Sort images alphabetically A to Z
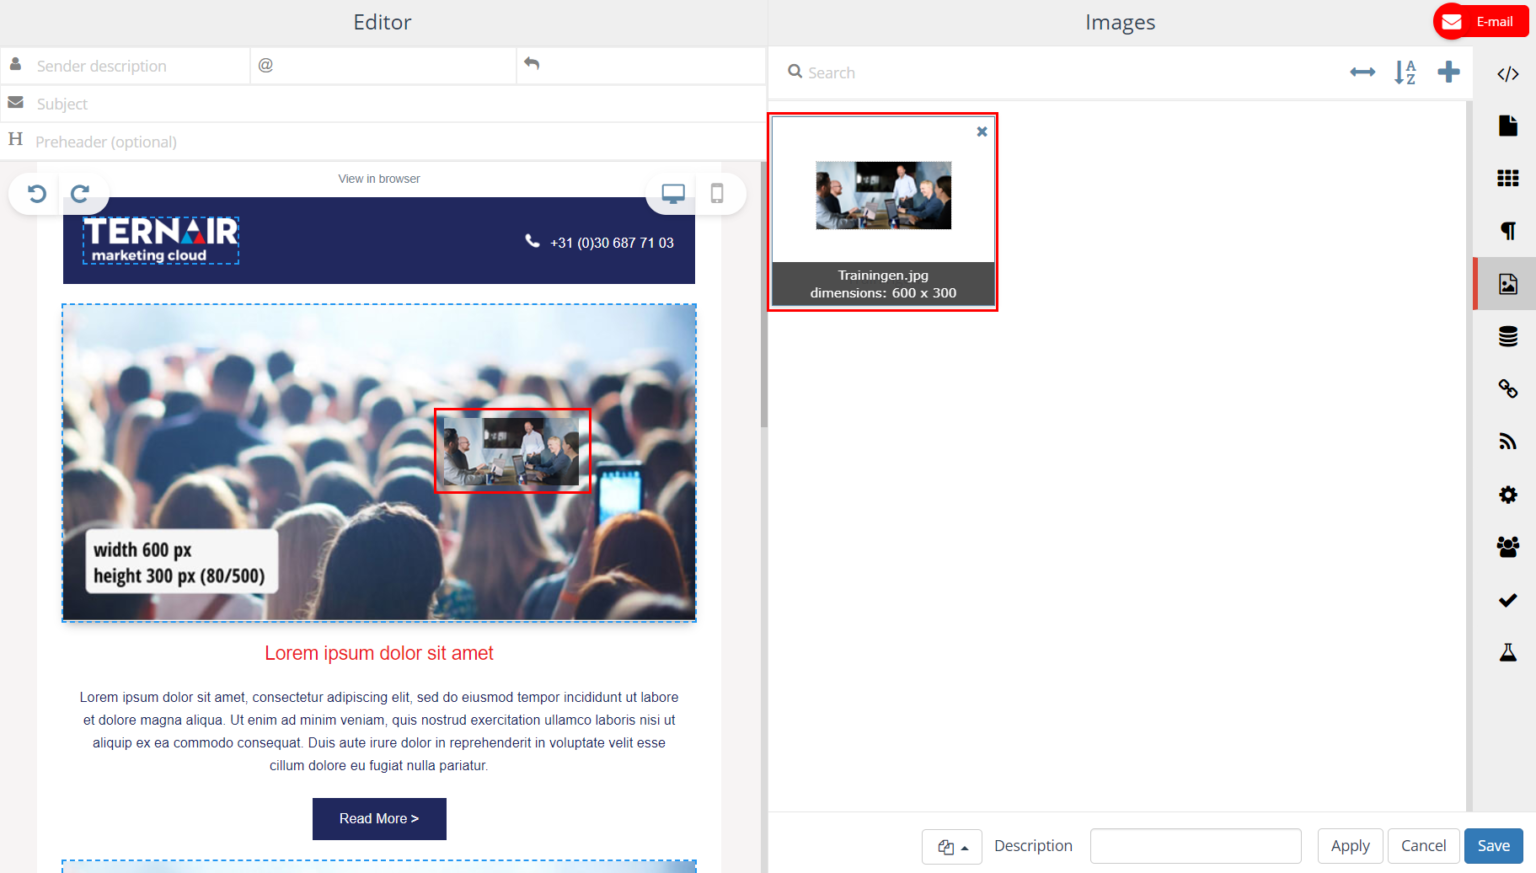 pyautogui.click(x=1405, y=72)
